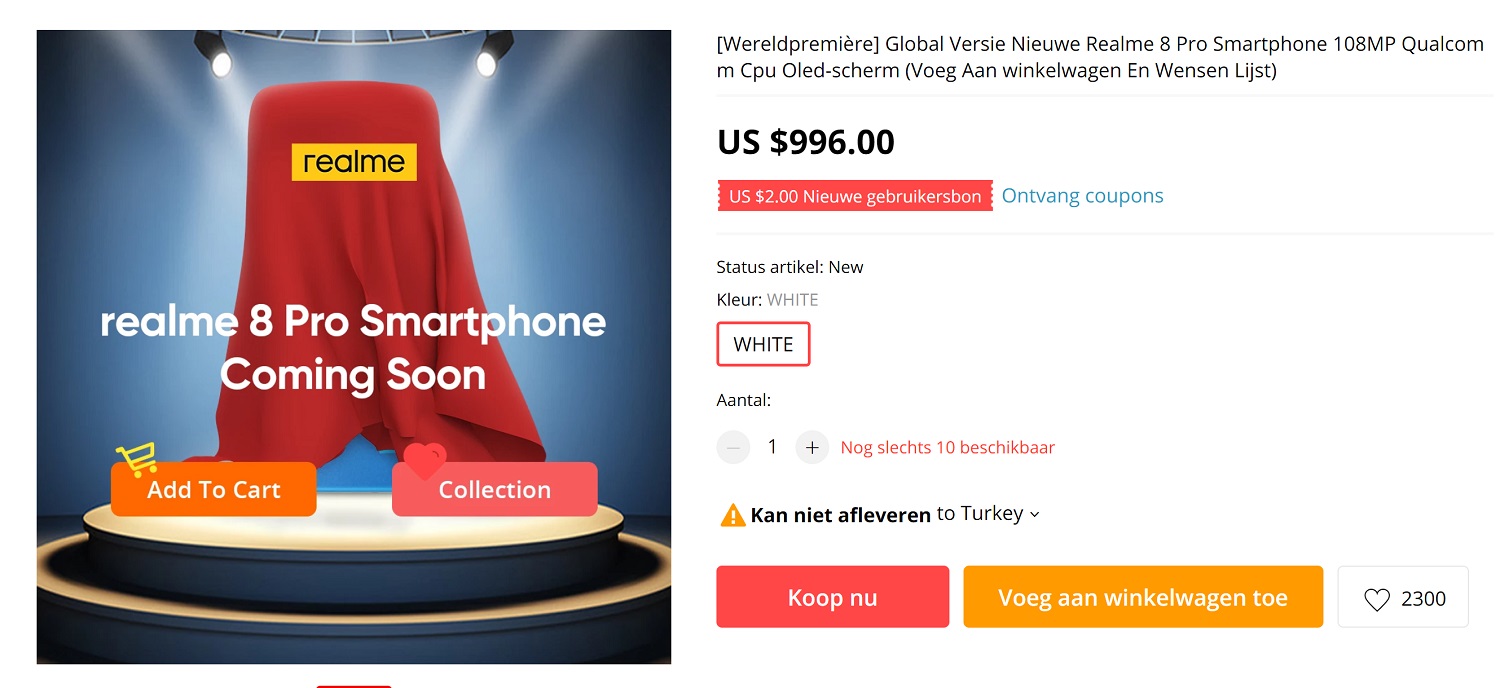Click the yellow shopping cart icon
The height and width of the screenshot is (688, 1500).
[x=136, y=460]
